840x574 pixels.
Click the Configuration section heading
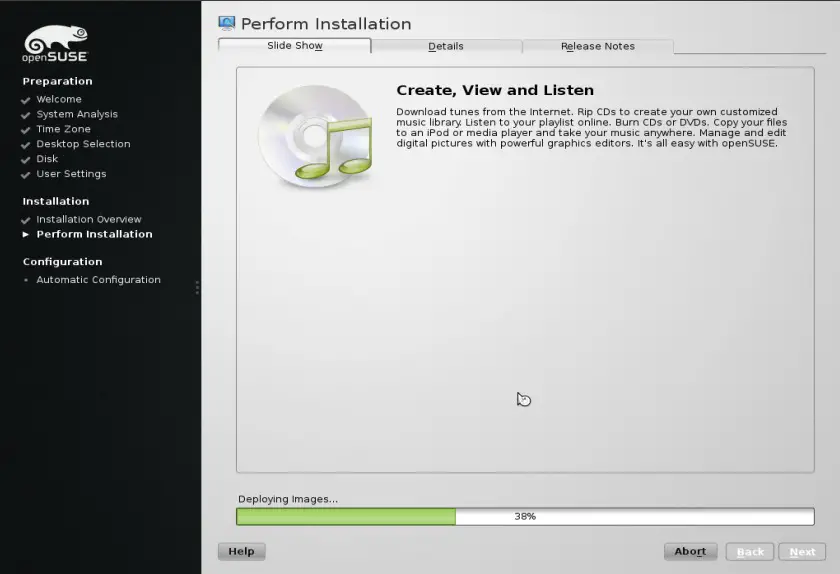(x=62, y=262)
